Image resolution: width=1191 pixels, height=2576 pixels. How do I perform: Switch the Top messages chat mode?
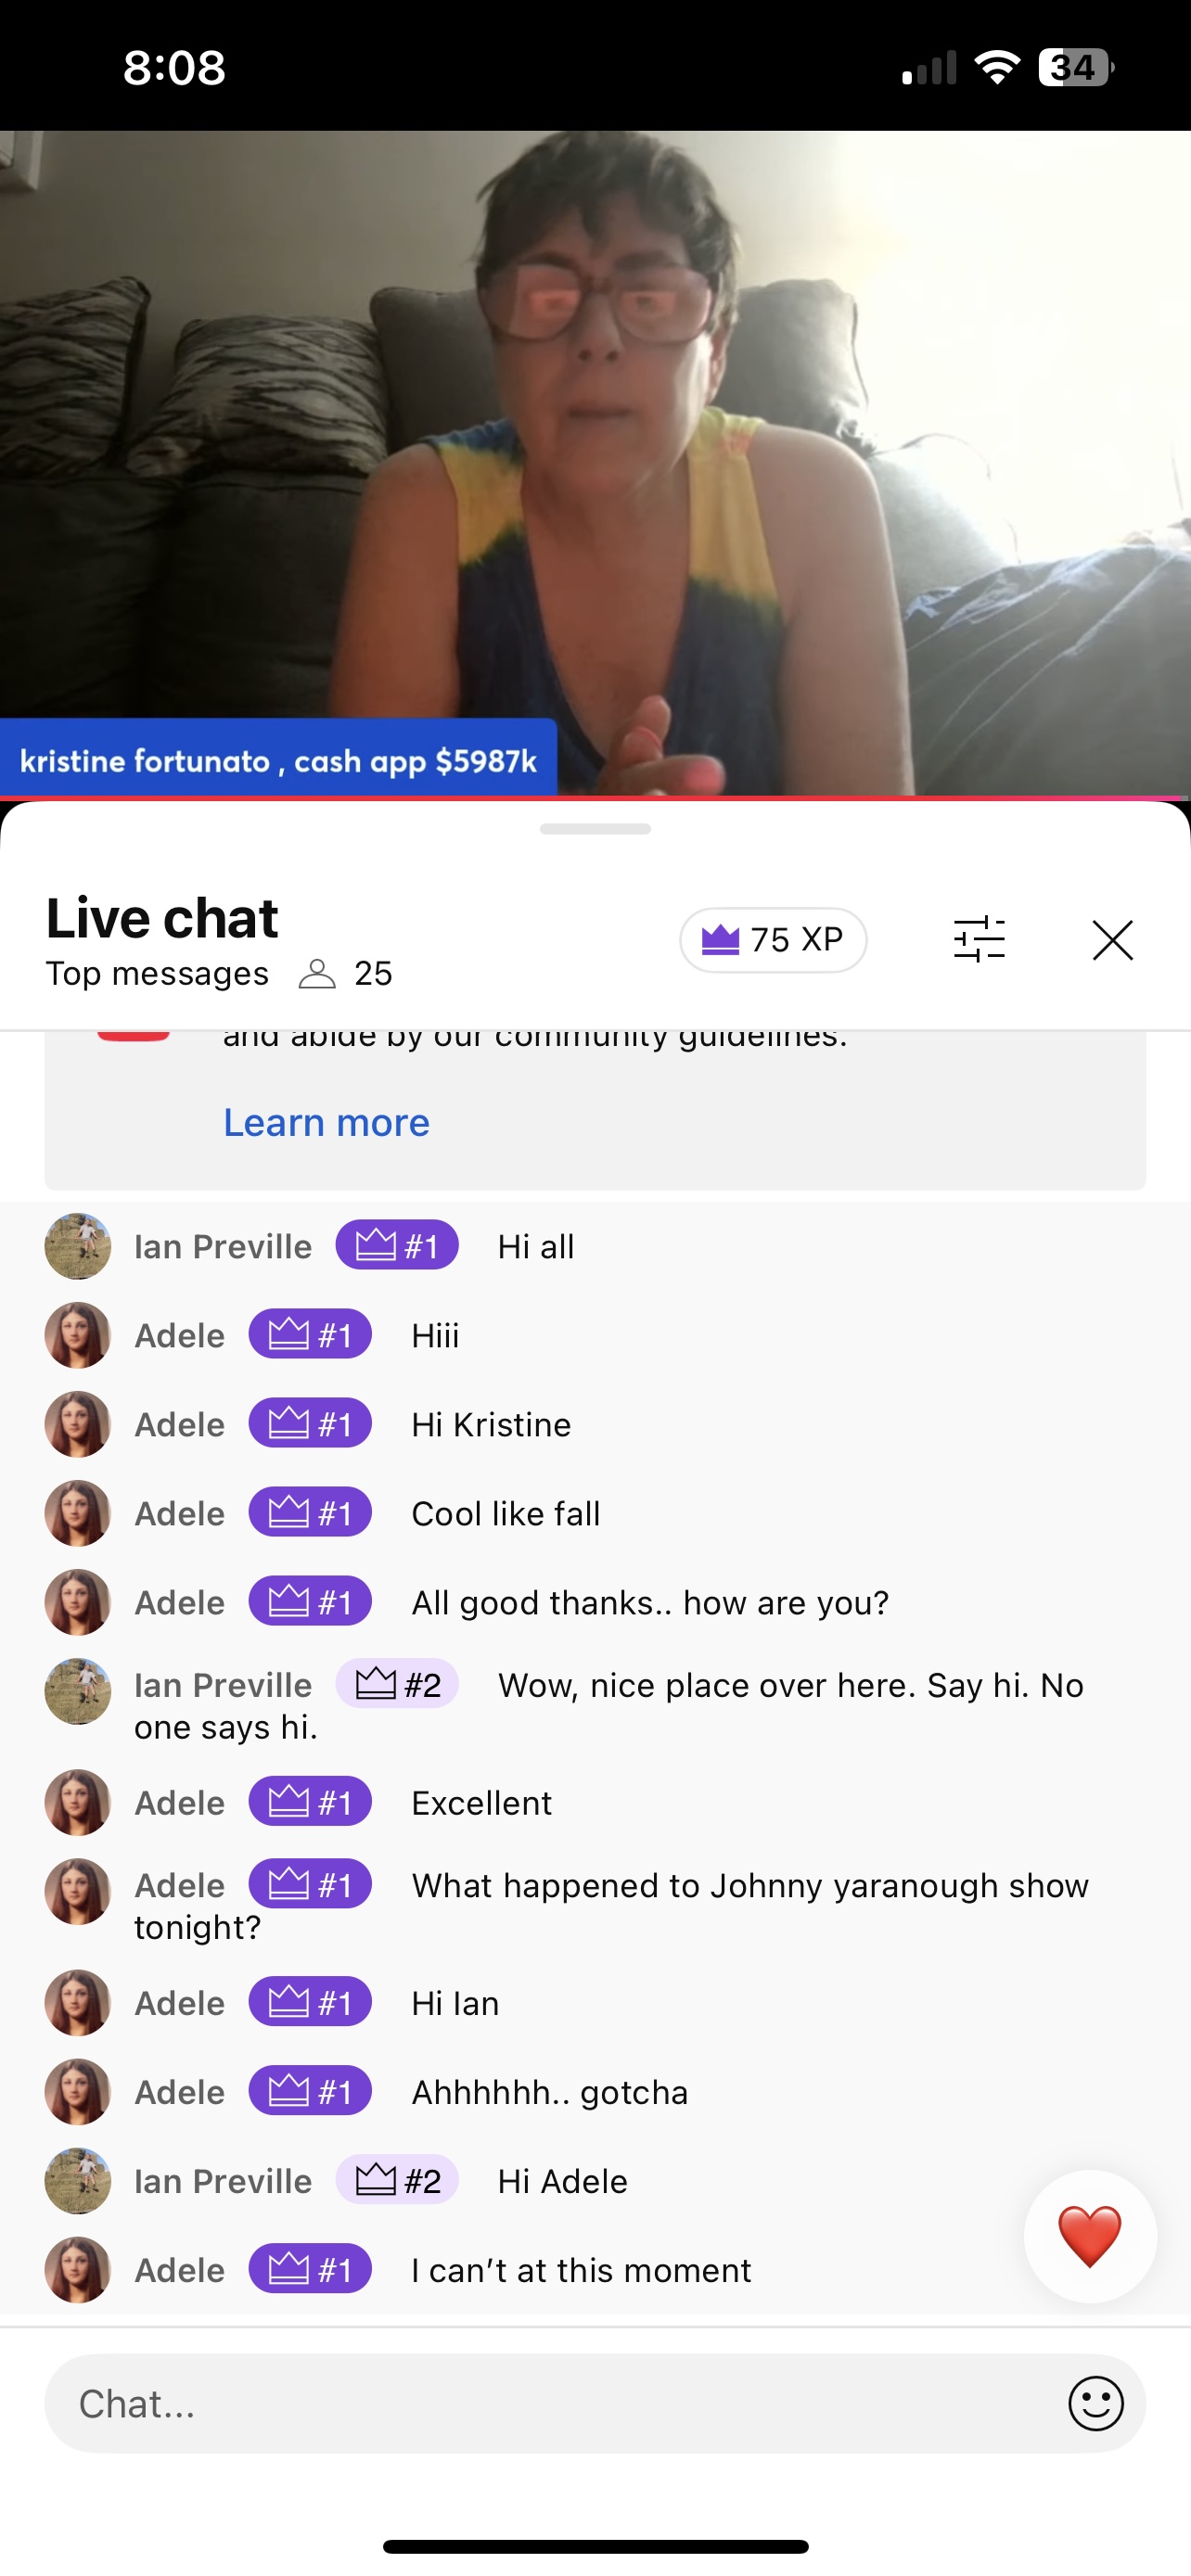[157, 973]
